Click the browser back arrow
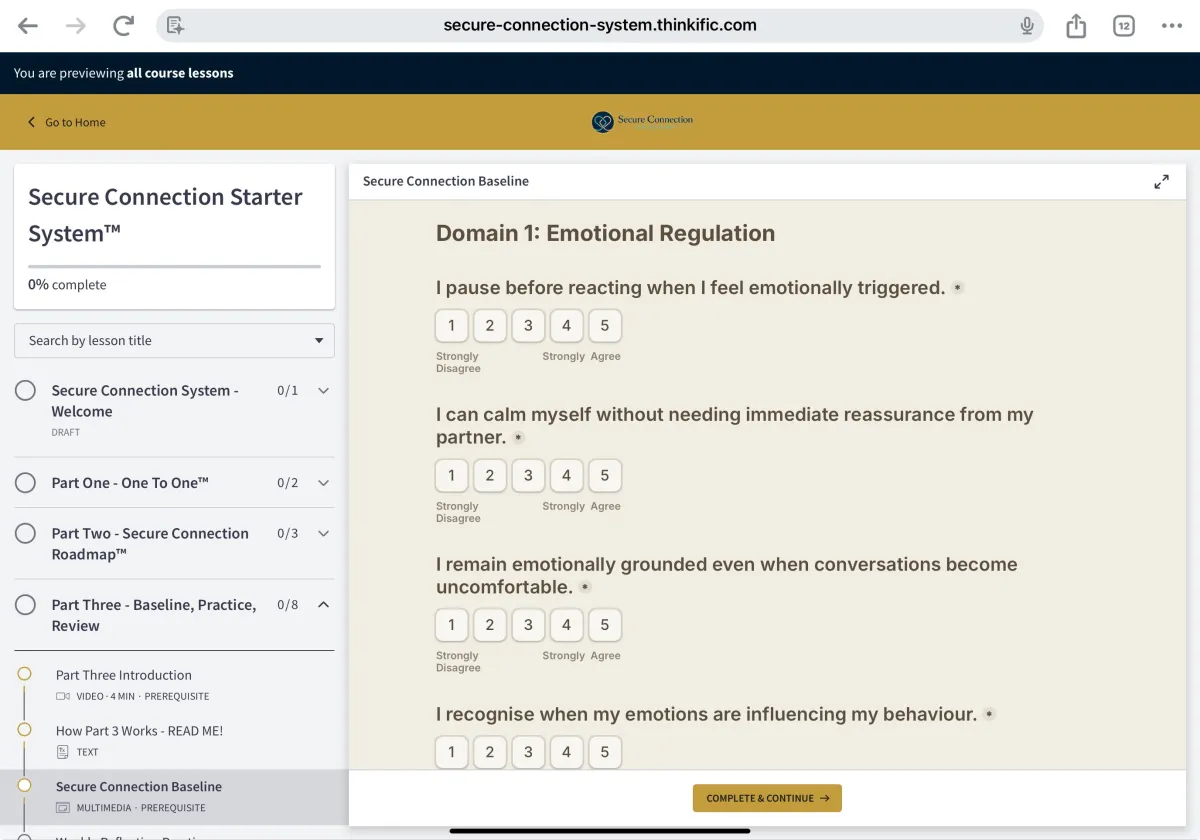The height and width of the screenshot is (840, 1200). (28, 26)
